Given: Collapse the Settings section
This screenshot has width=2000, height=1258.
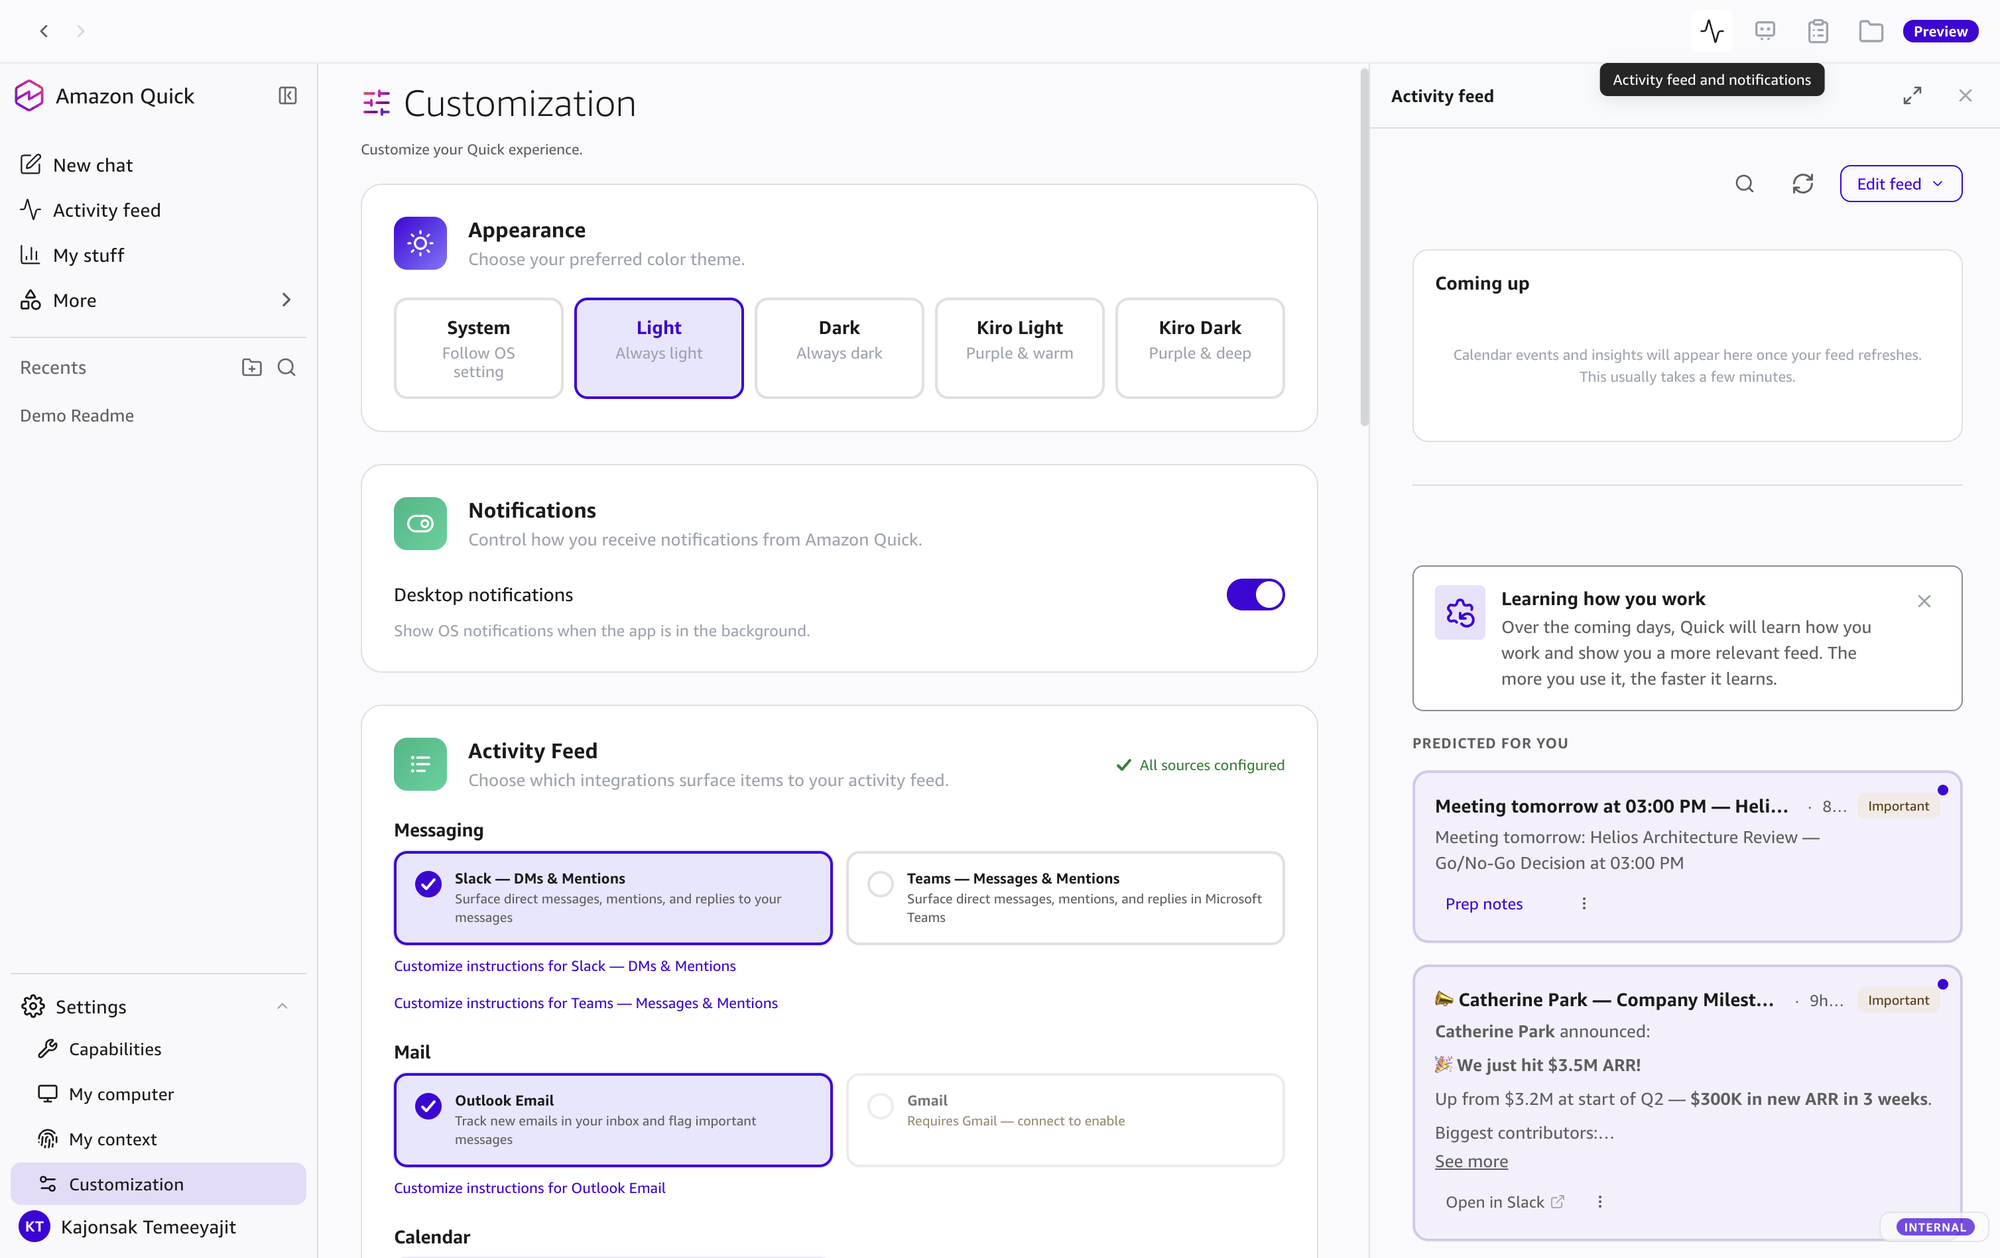Looking at the screenshot, I should pos(158,1006).
